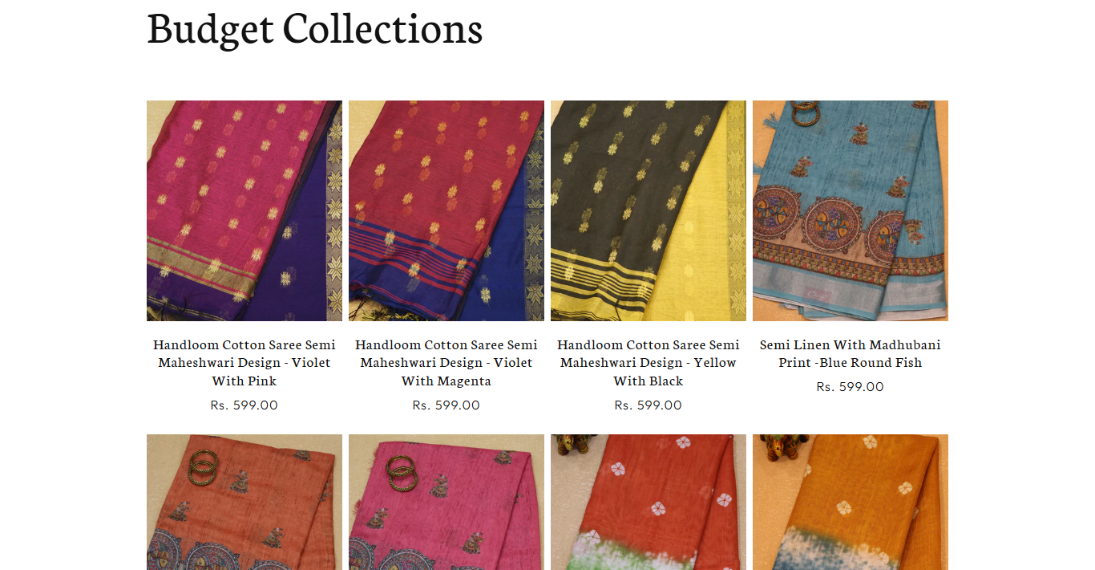1095x570 pixels.
Task: Open the violet with pink saree photo
Action: 244,210
